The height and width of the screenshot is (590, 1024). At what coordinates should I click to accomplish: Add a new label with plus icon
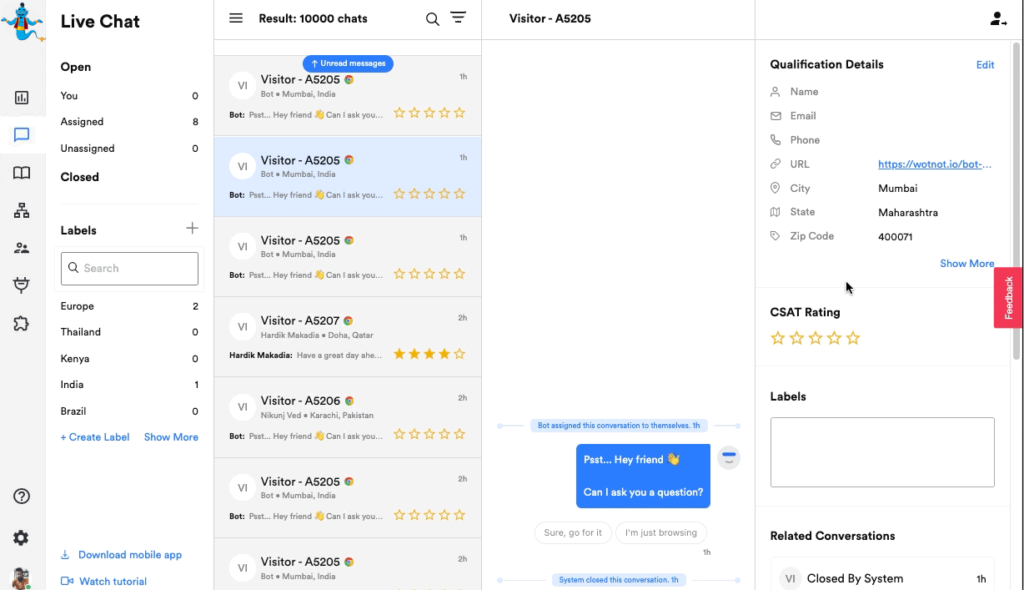[192, 229]
